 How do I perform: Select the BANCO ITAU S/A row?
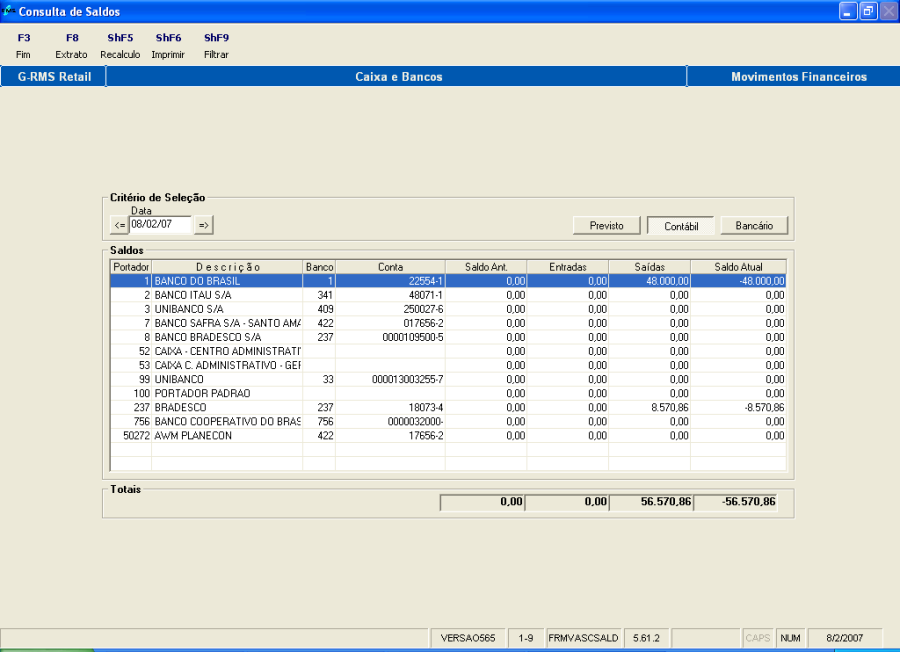point(300,295)
